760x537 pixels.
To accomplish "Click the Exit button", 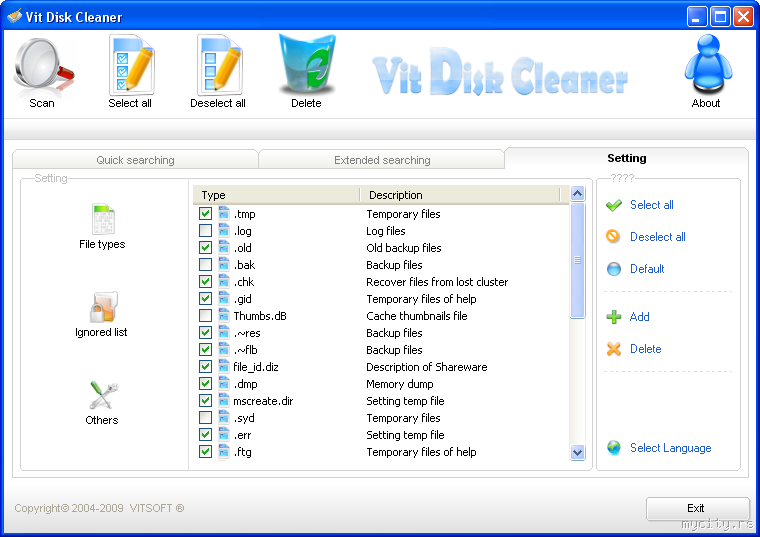I will (697, 508).
